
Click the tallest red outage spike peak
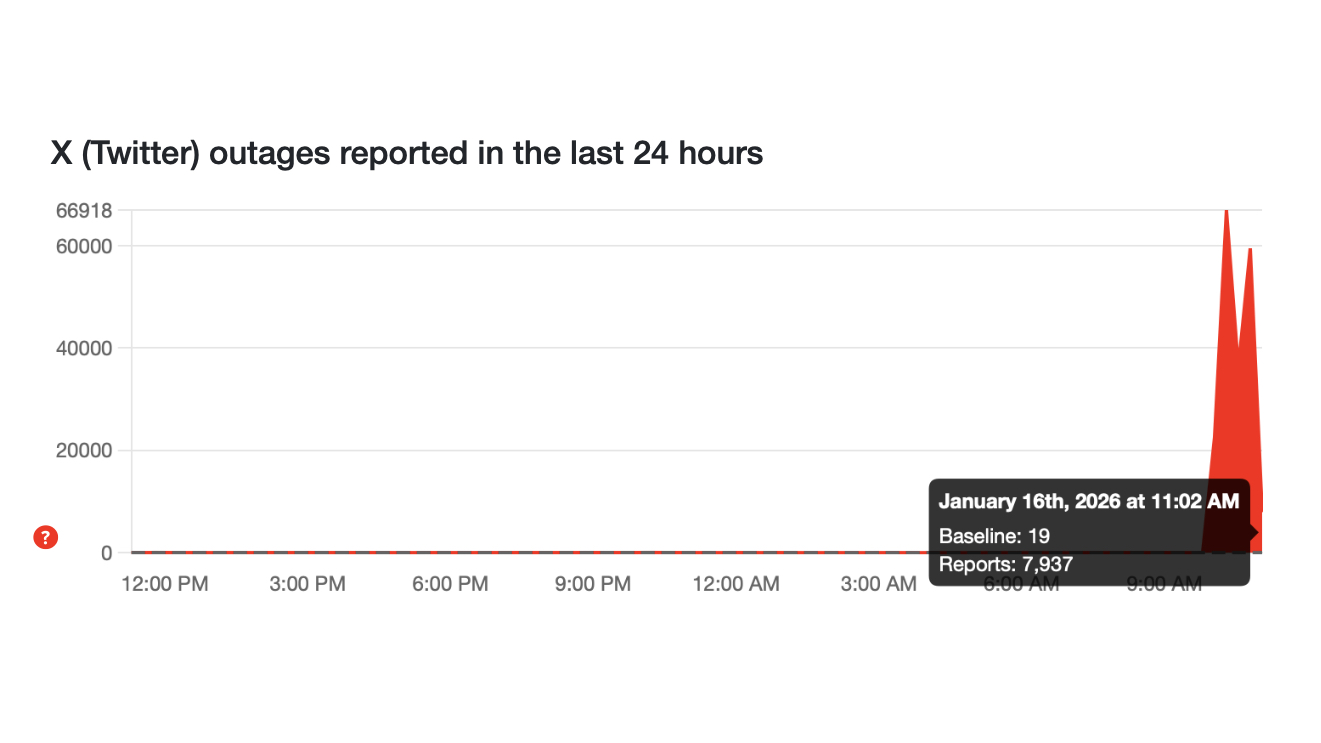pyautogui.click(x=1226, y=213)
